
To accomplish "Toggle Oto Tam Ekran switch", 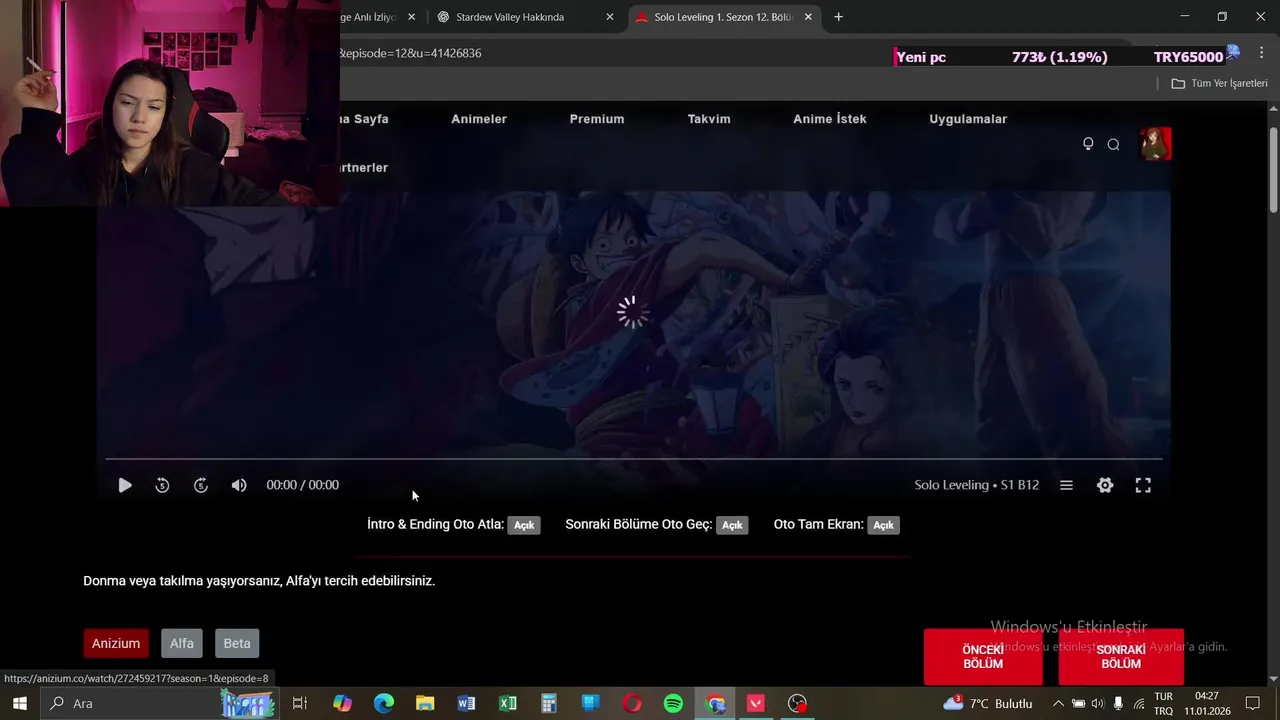I will pyautogui.click(x=883, y=525).
